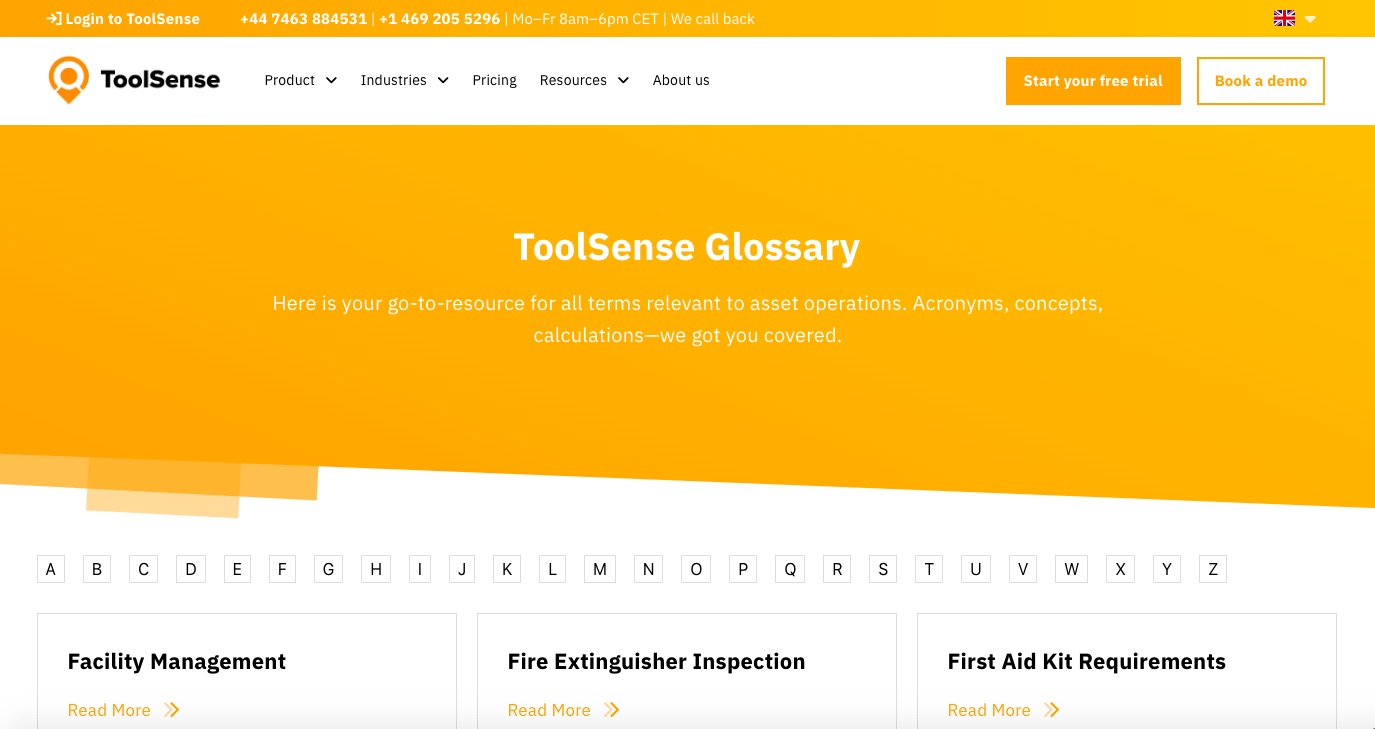
Task: Select the letter A in the alphabet bar
Action: [x=50, y=569]
